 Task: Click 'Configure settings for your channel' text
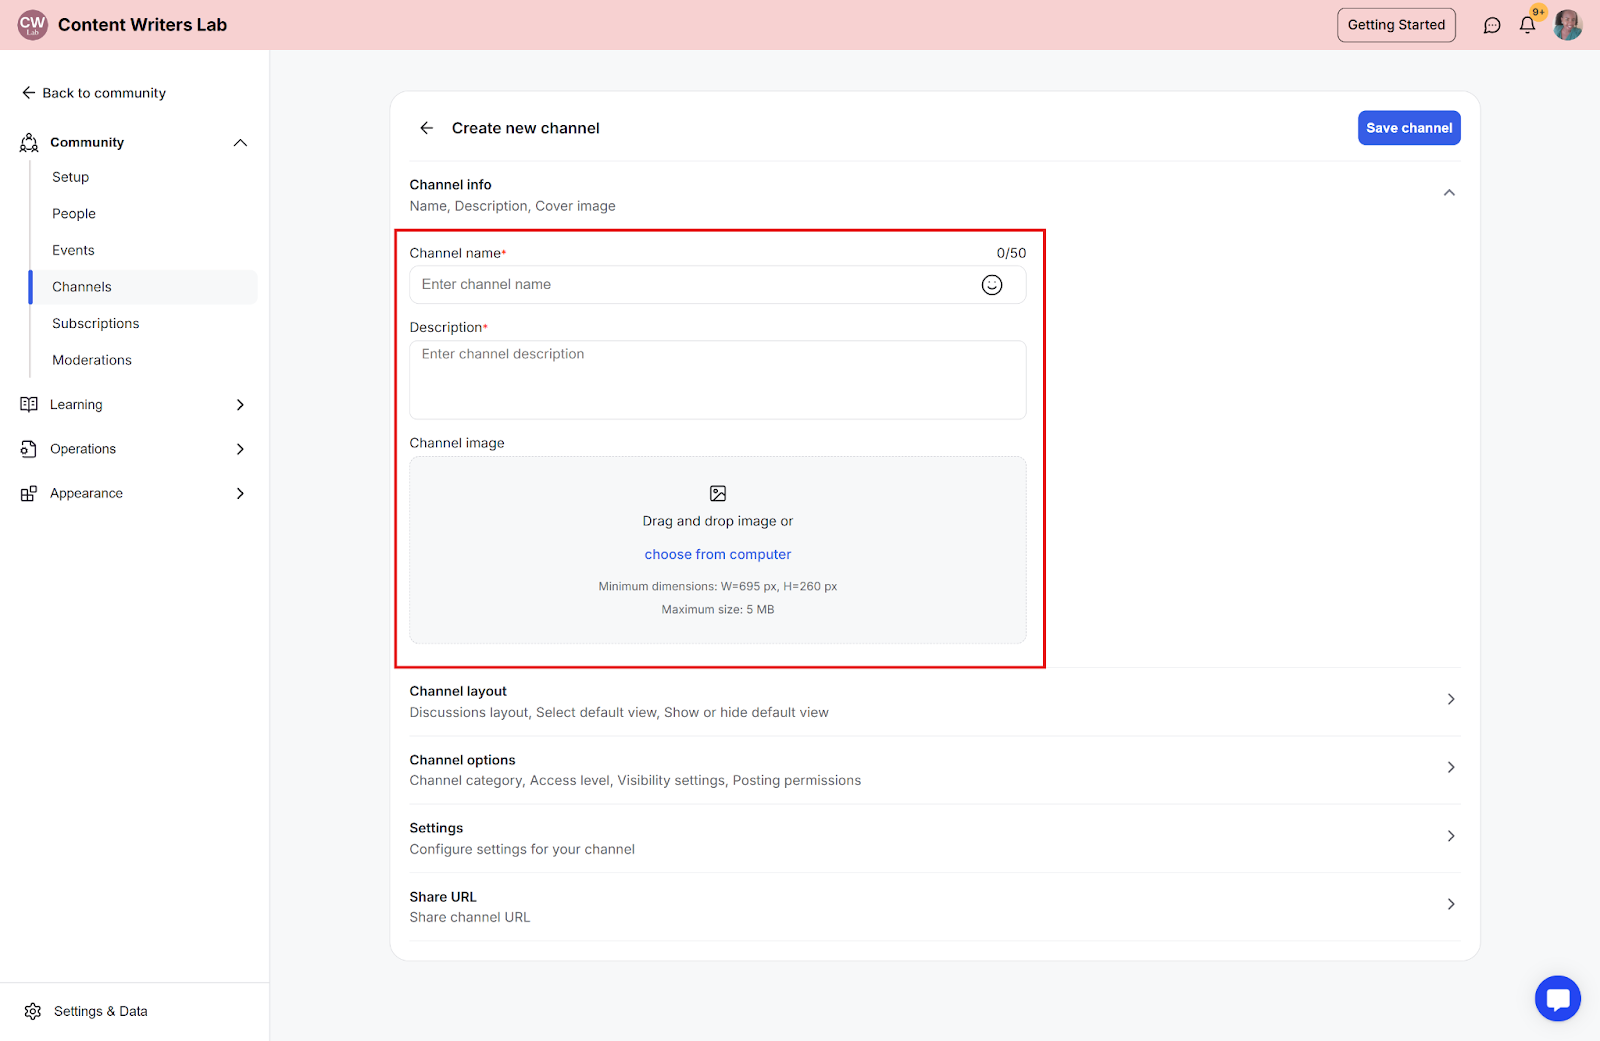(522, 849)
